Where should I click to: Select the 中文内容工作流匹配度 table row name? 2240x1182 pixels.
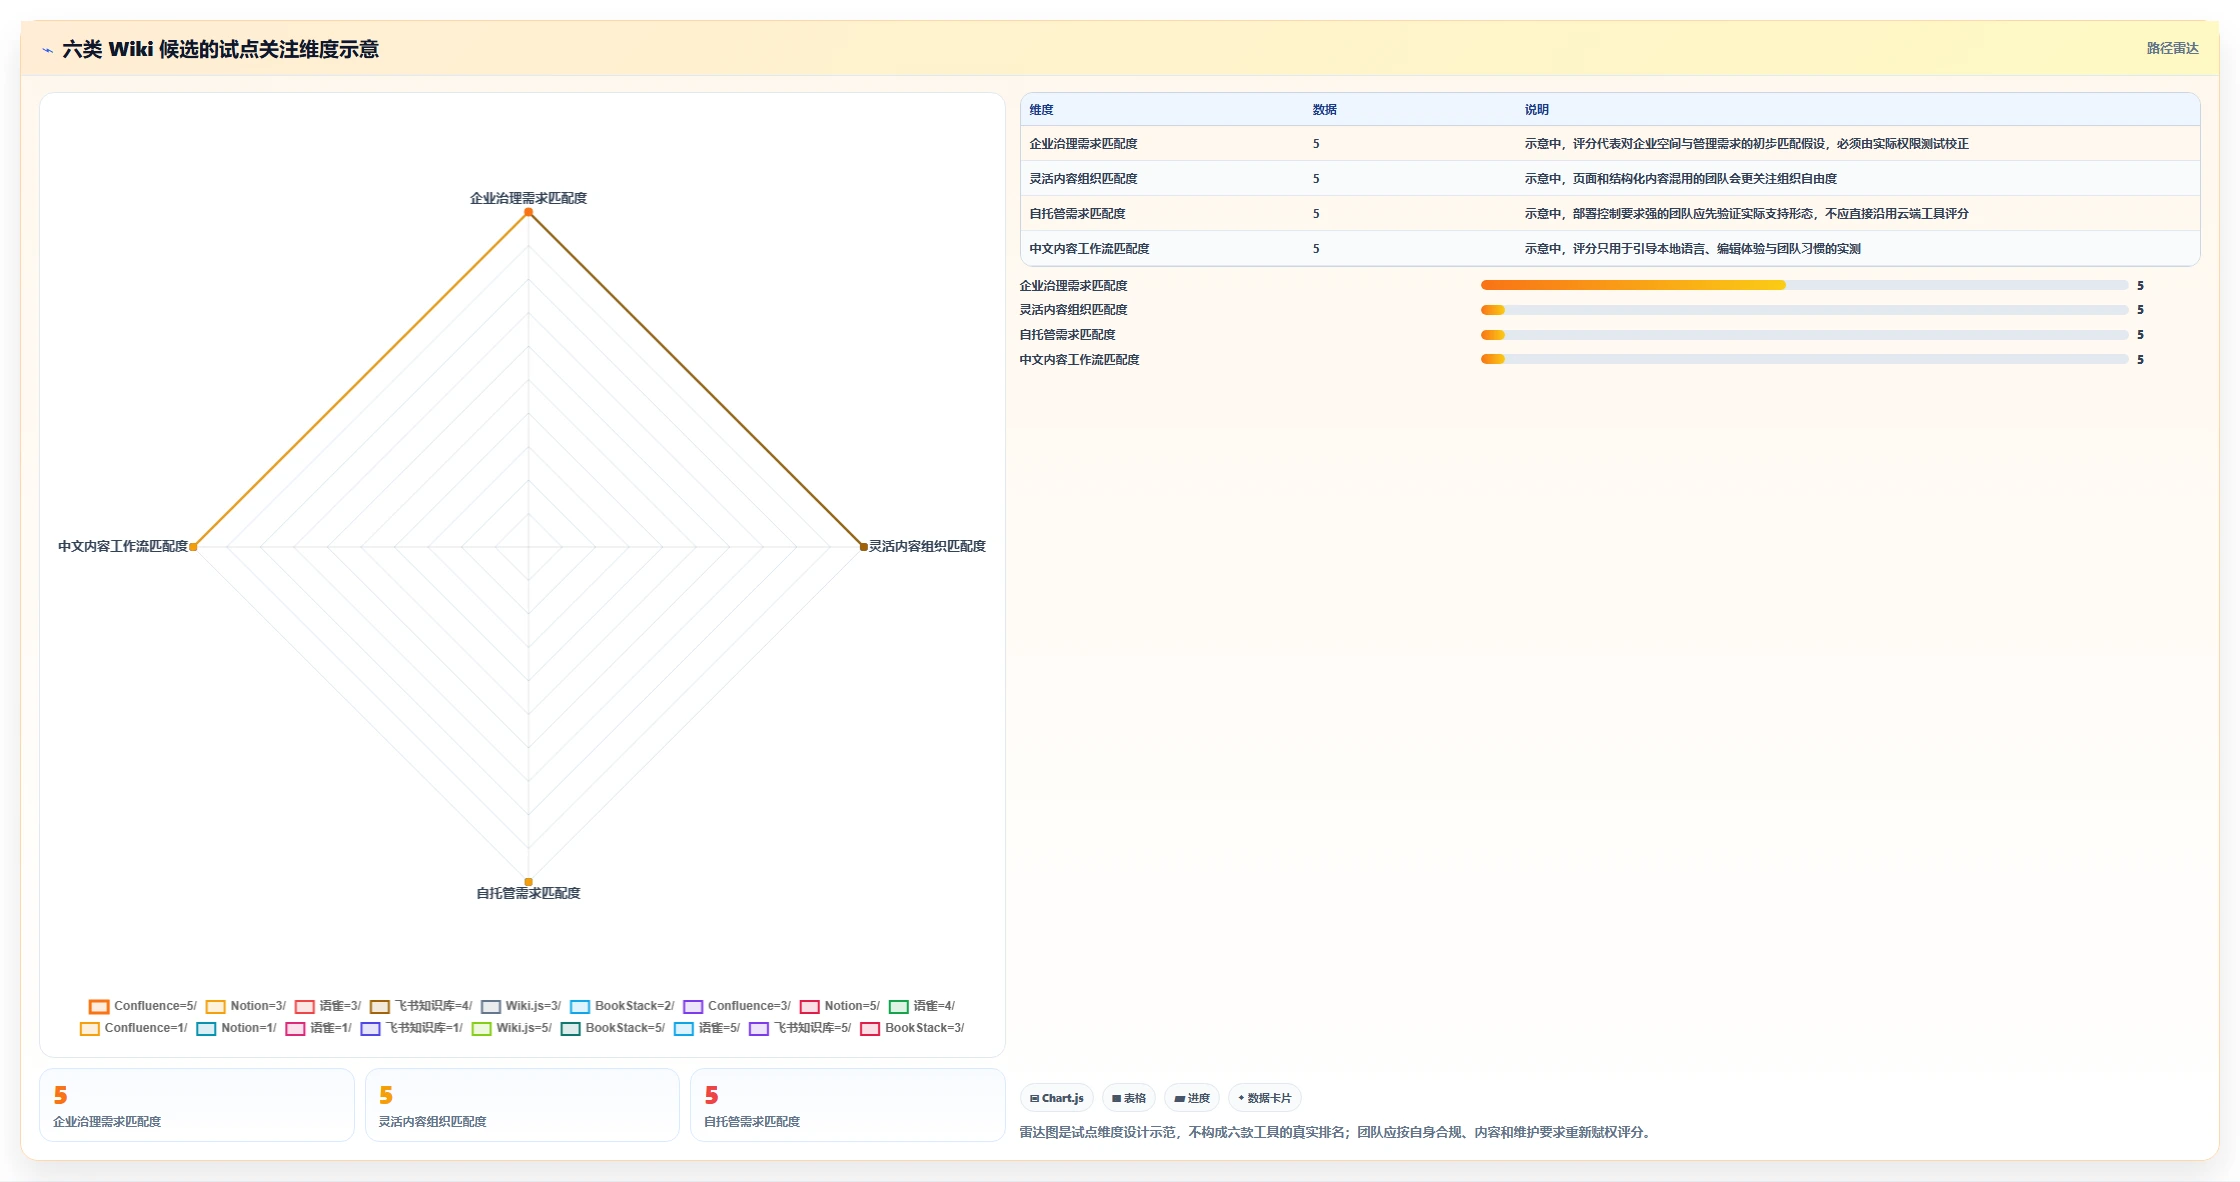tap(1089, 249)
